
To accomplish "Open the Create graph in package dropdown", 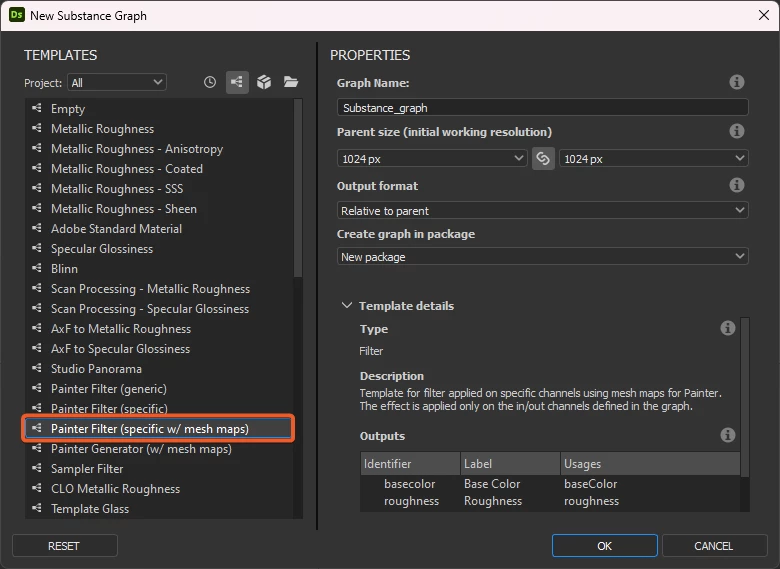I will pyautogui.click(x=543, y=257).
